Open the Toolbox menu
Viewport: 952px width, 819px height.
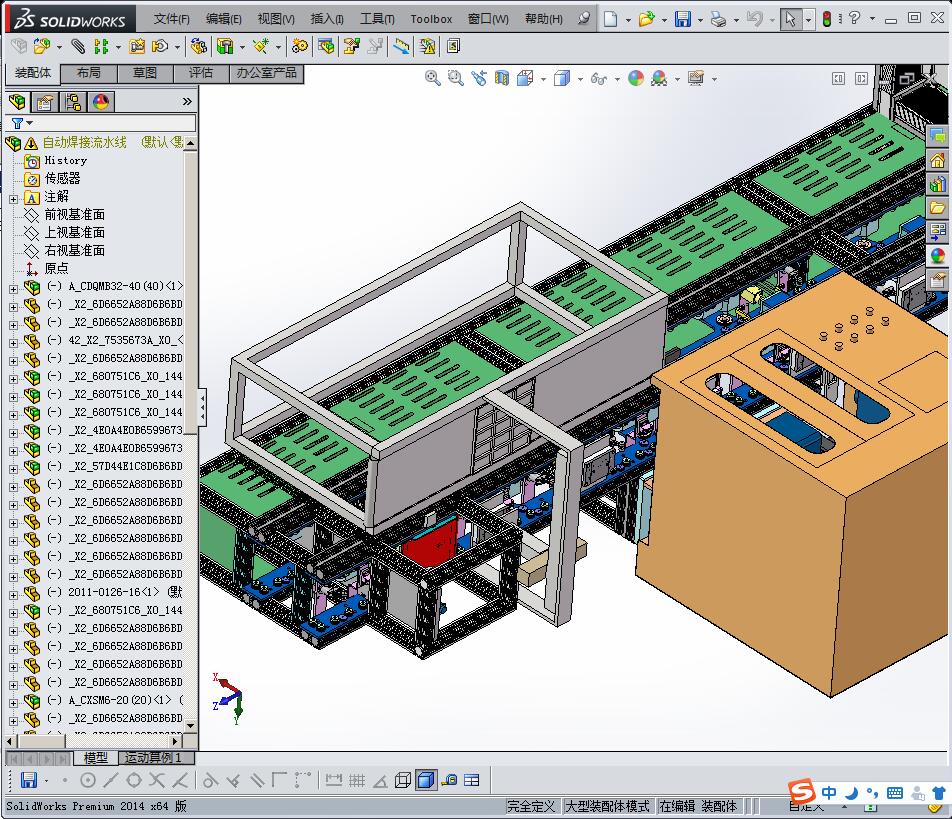[431, 19]
